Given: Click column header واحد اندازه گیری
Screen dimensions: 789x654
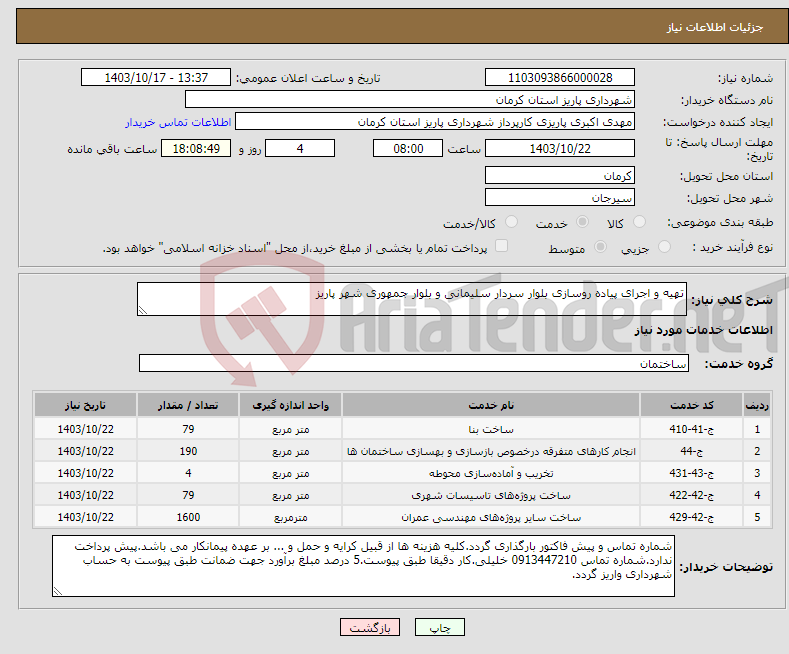Looking at the screenshot, I should coord(290,405).
